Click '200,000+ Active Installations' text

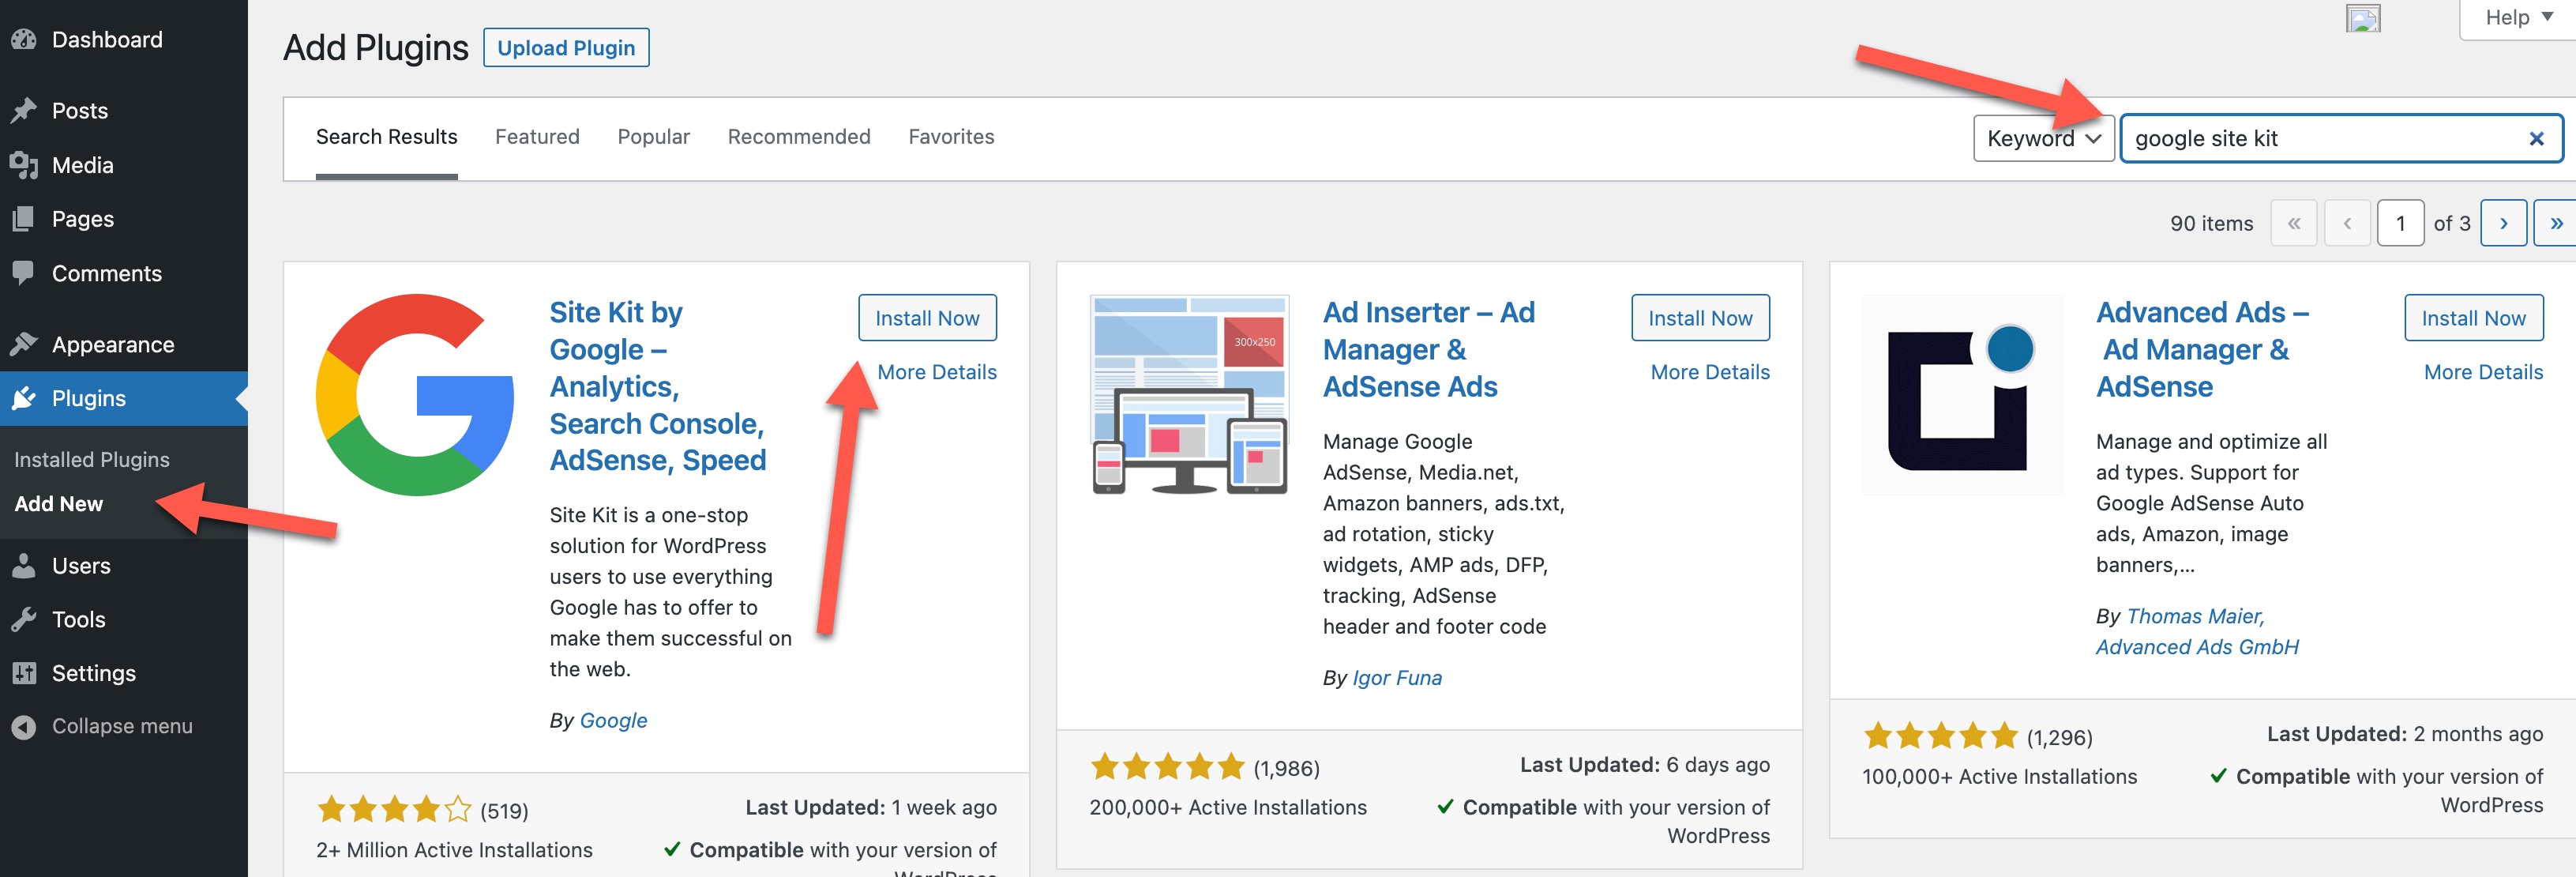[1227, 807]
